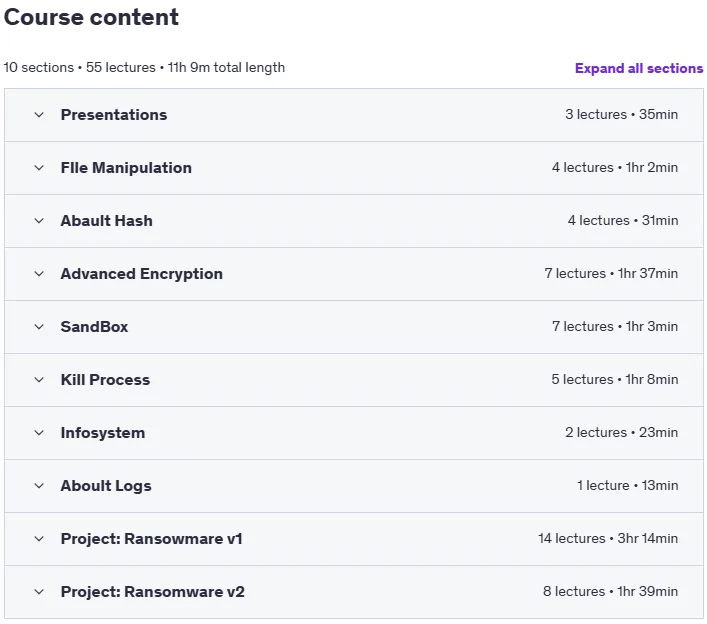This screenshot has height=624, width=707.
Task: Click the Advanced Encryption heading
Action: coord(142,274)
